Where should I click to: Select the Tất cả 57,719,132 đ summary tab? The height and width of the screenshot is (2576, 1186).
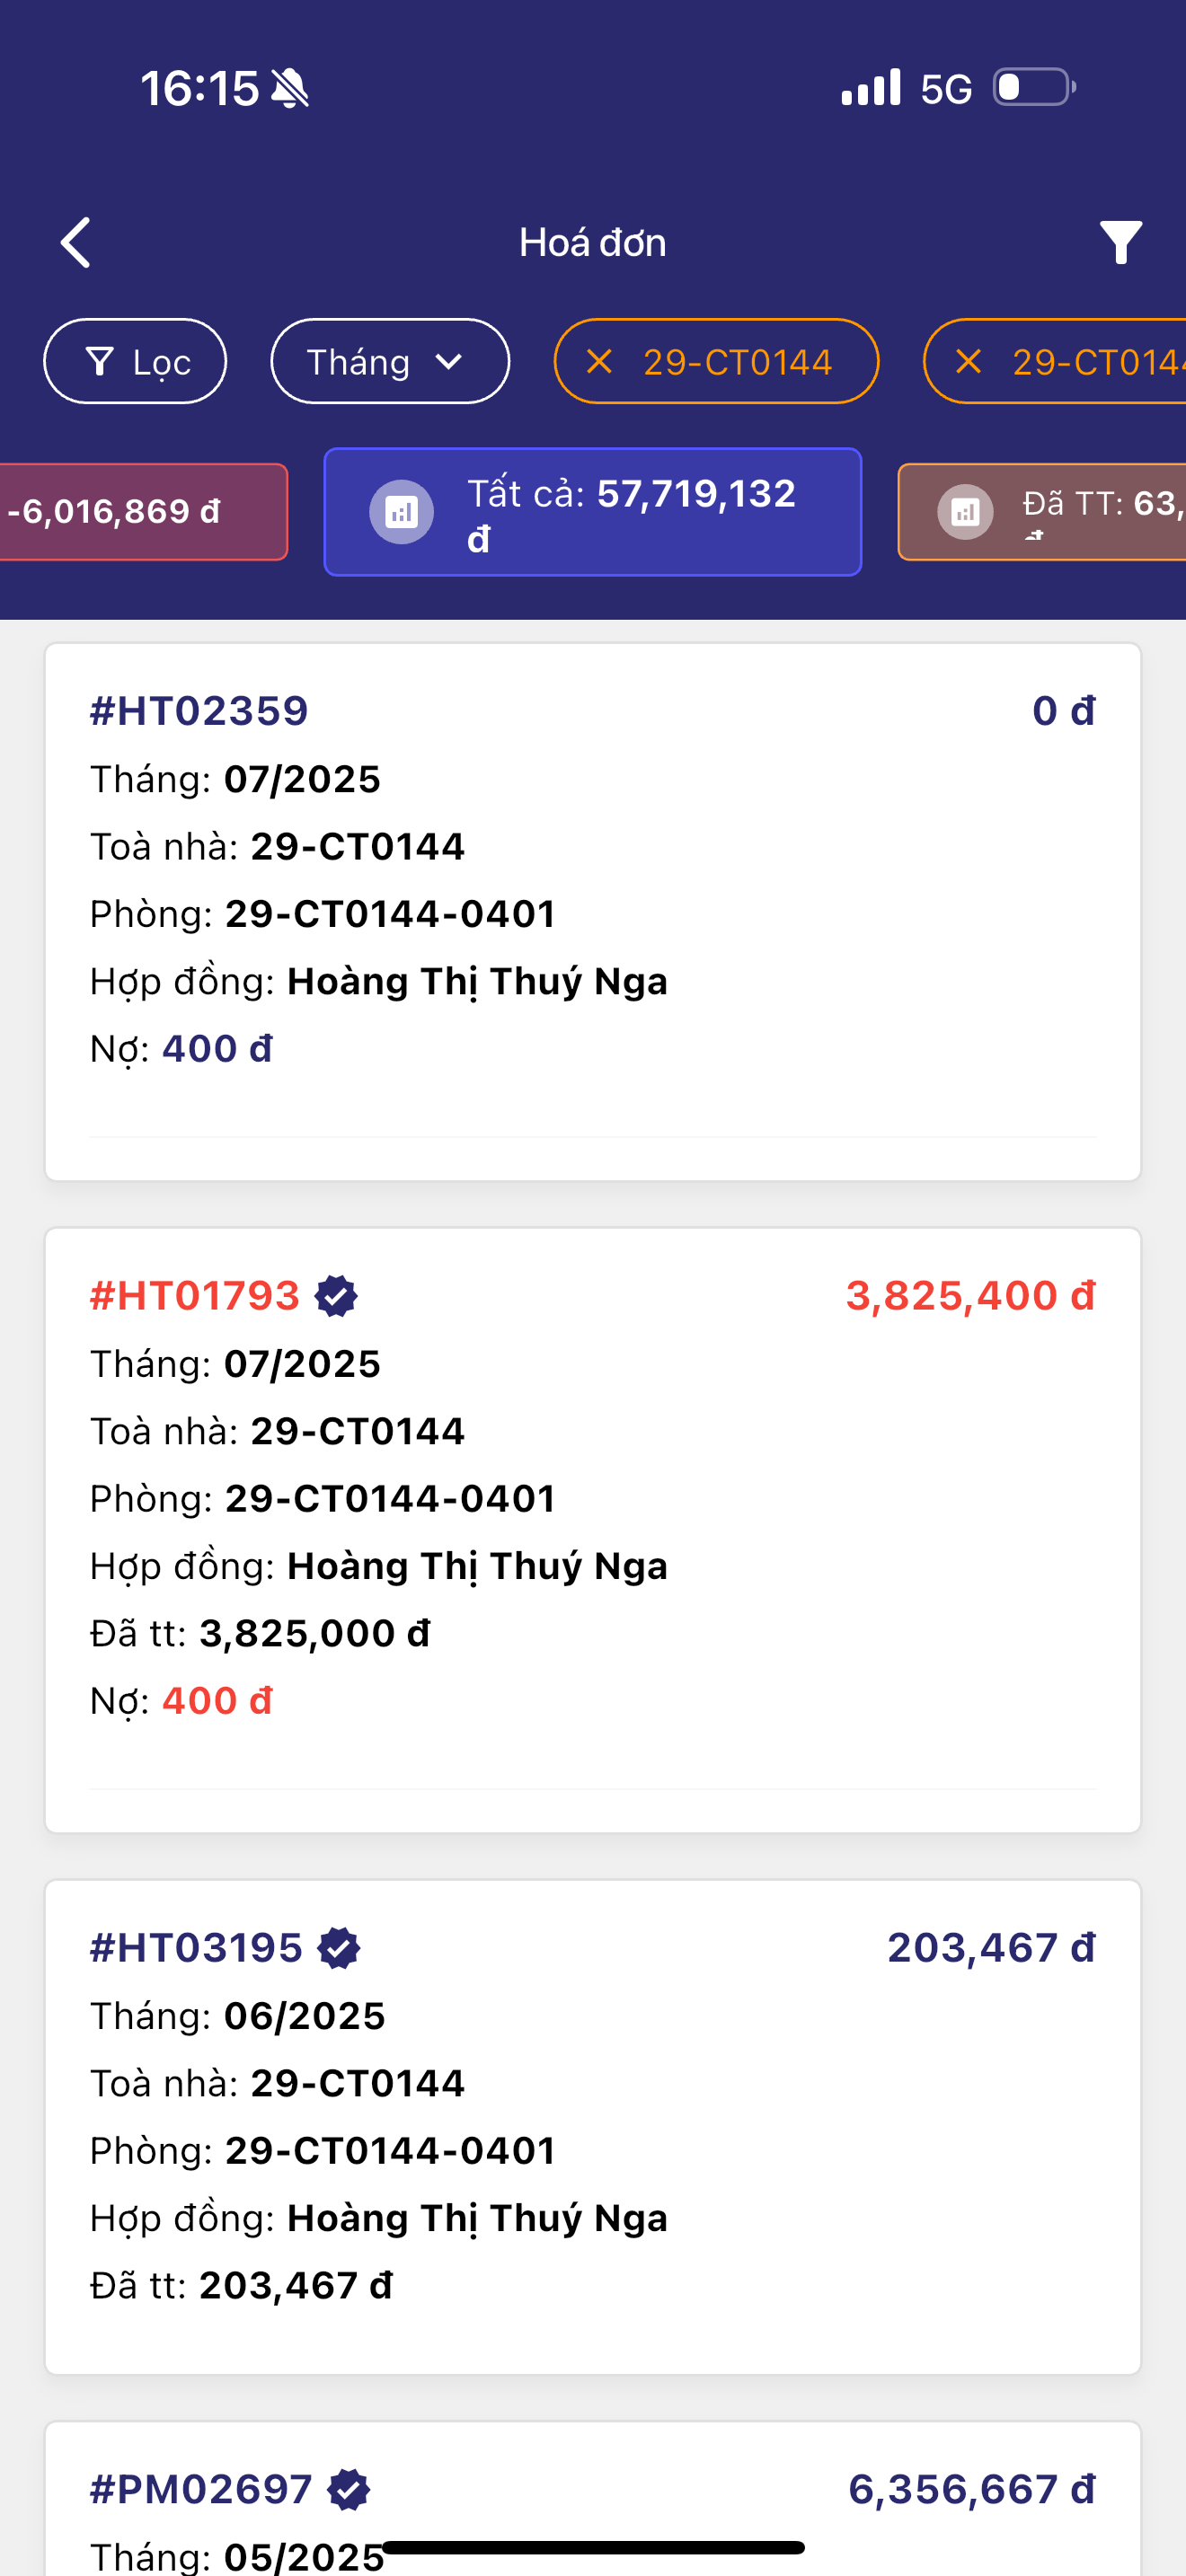pyautogui.click(x=592, y=512)
